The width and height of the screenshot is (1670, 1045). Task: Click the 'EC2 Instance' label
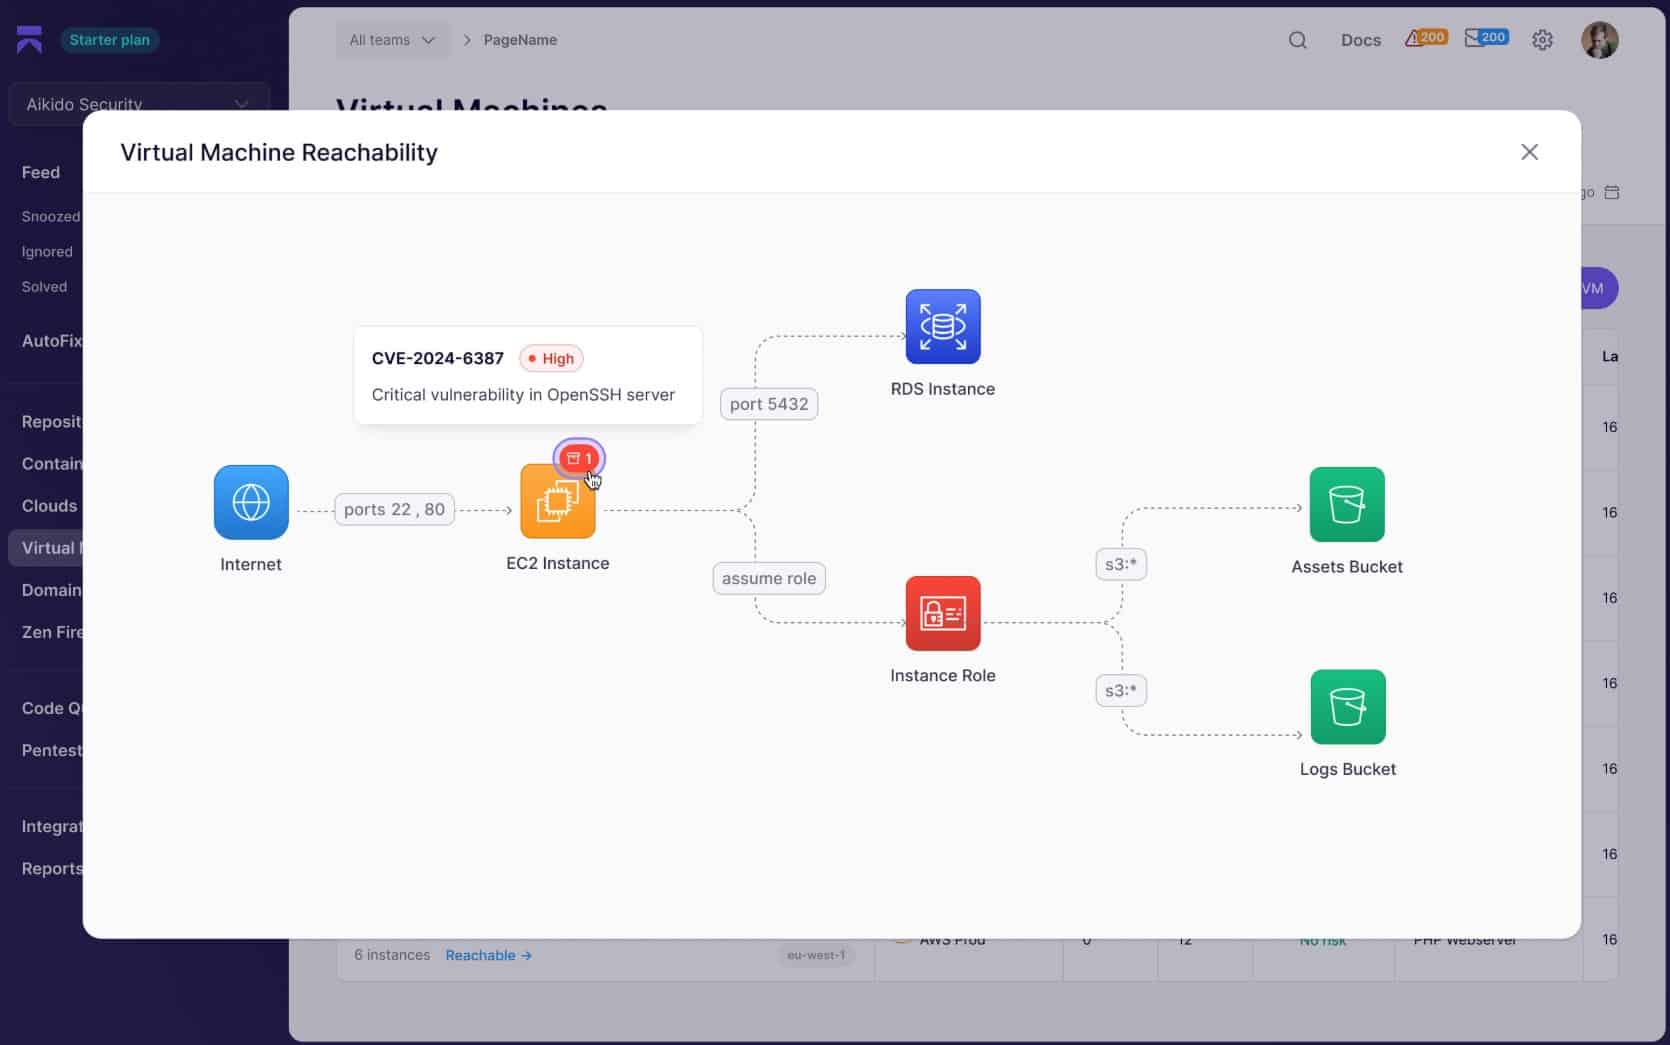(x=558, y=563)
